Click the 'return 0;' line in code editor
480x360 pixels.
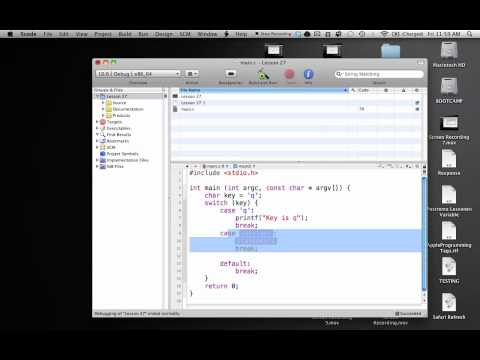pyautogui.click(x=221, y=286)
